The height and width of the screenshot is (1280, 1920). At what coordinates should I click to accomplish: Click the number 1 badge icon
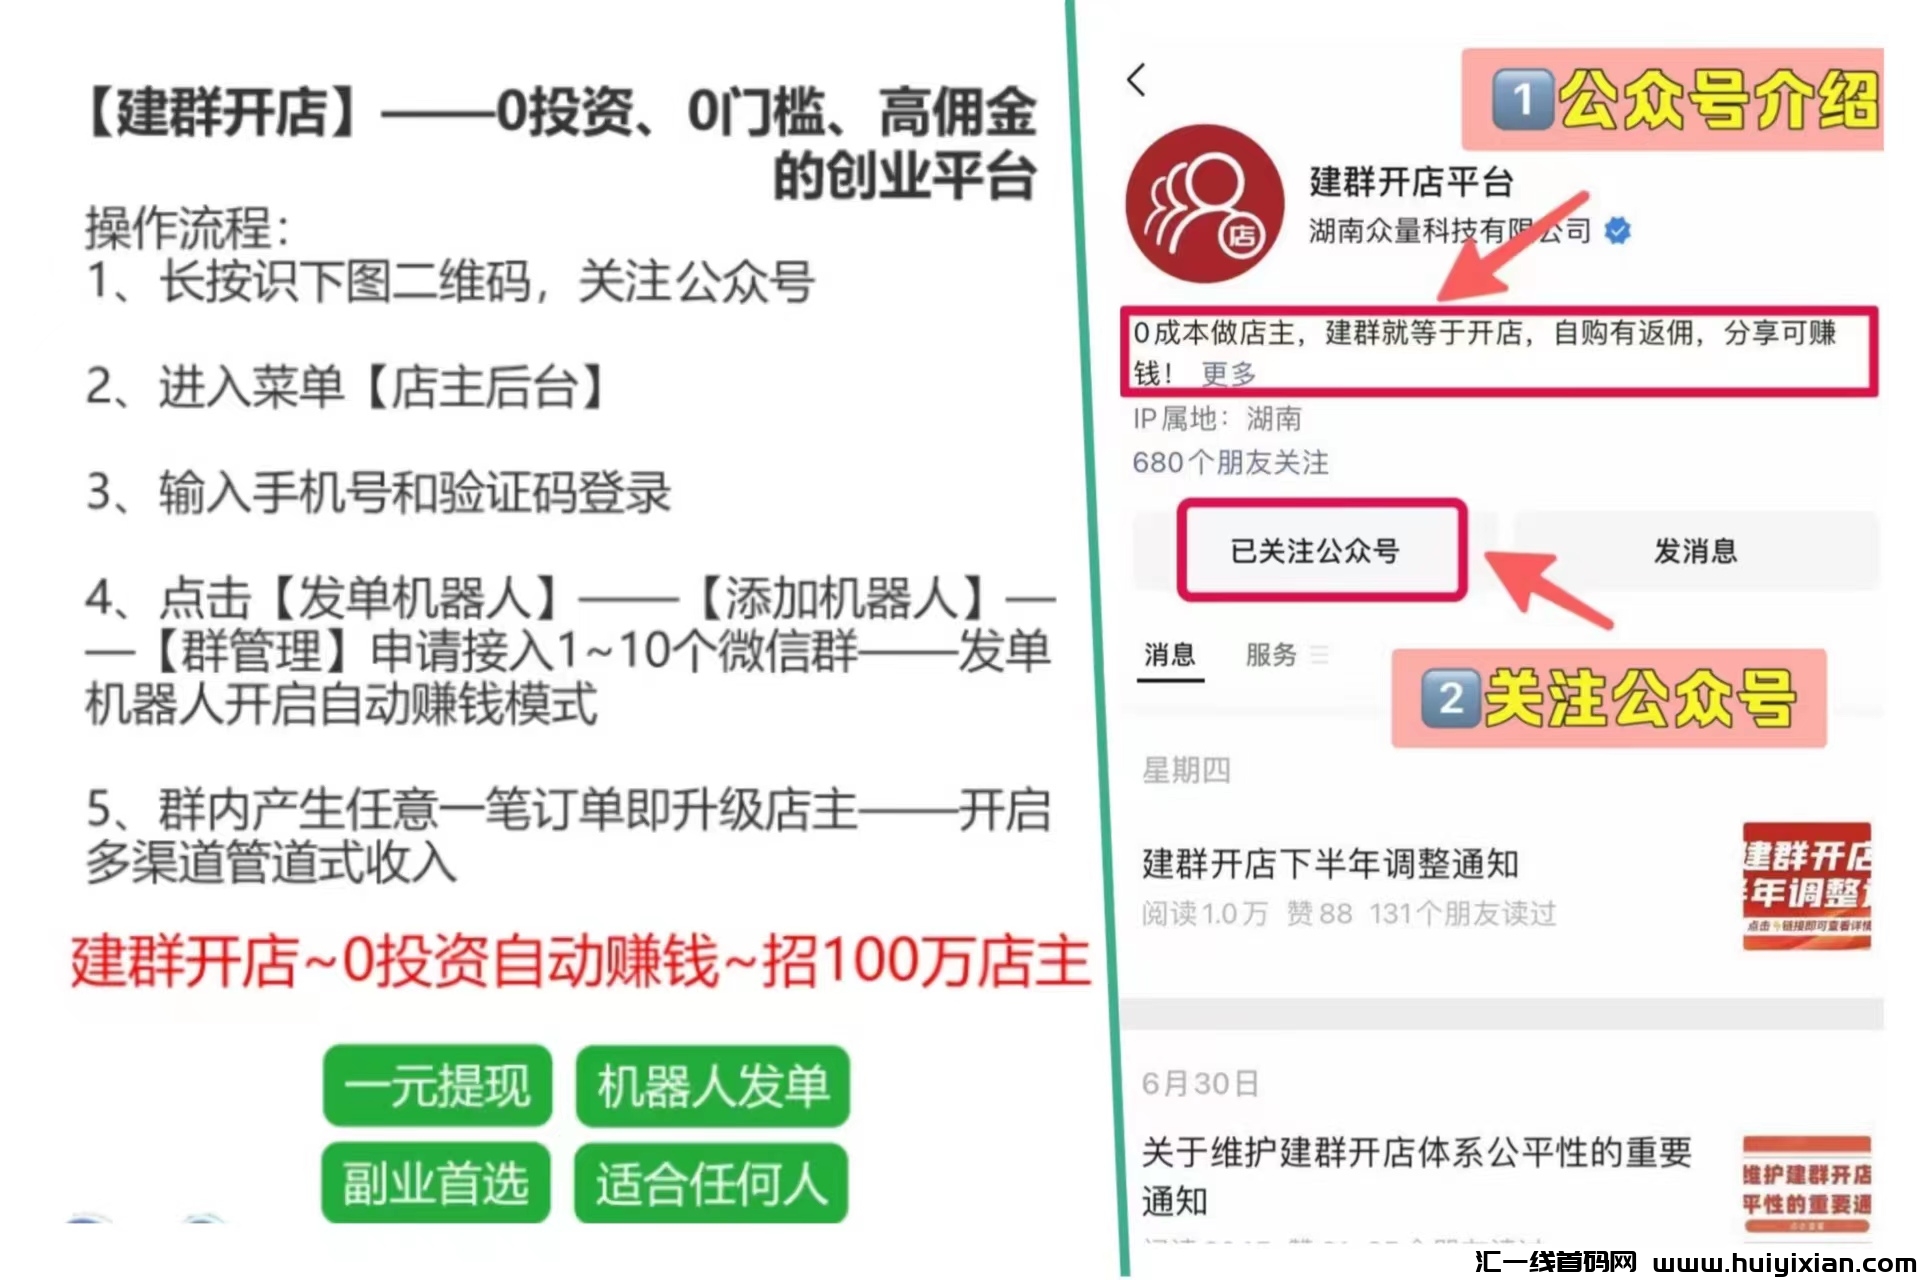click(x=1523, y=99)
